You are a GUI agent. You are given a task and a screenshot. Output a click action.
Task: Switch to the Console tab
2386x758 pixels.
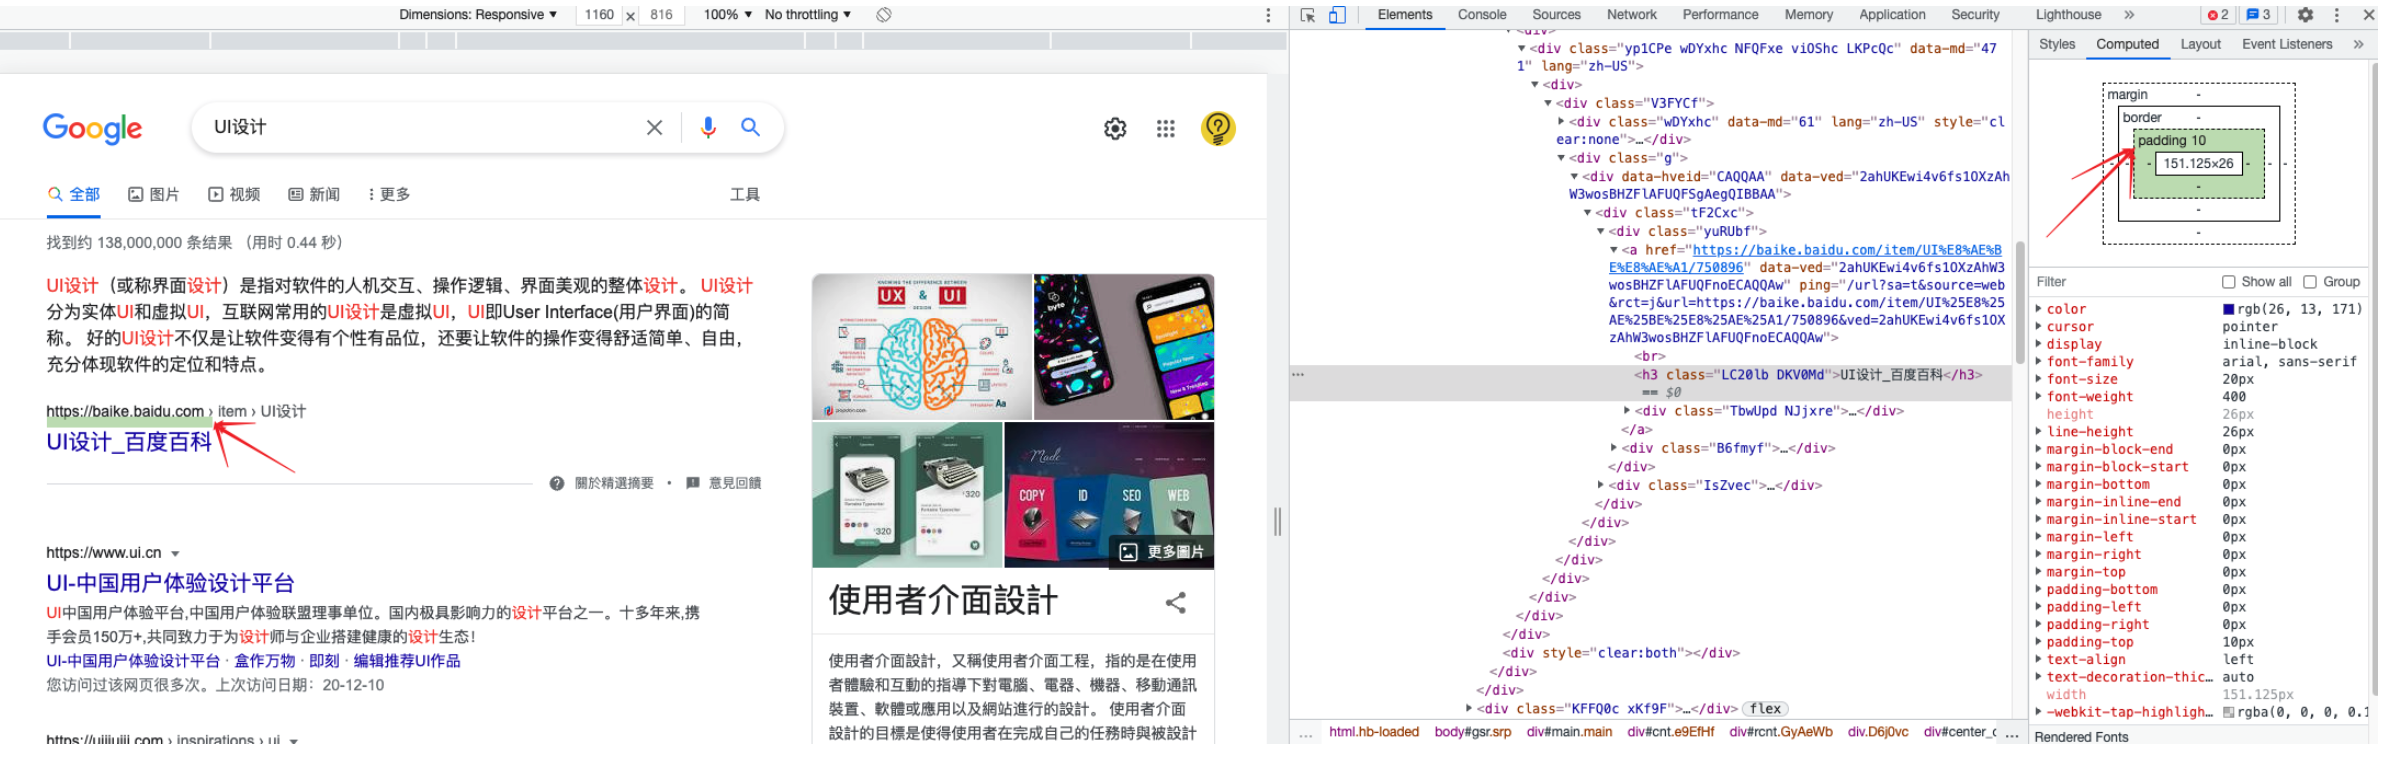click(x=1481, y=15)
